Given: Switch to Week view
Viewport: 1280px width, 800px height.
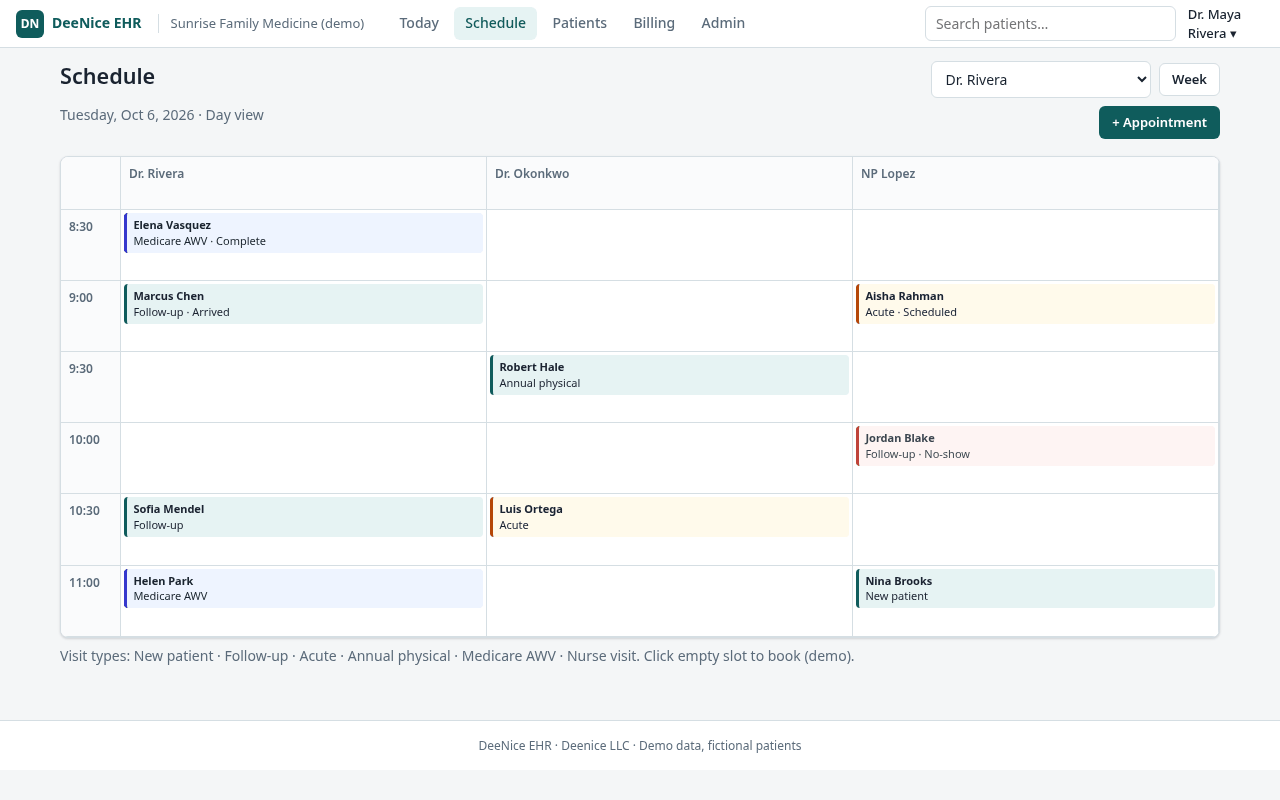Looking at the screenshot, I should click(x=1189, y=80).
